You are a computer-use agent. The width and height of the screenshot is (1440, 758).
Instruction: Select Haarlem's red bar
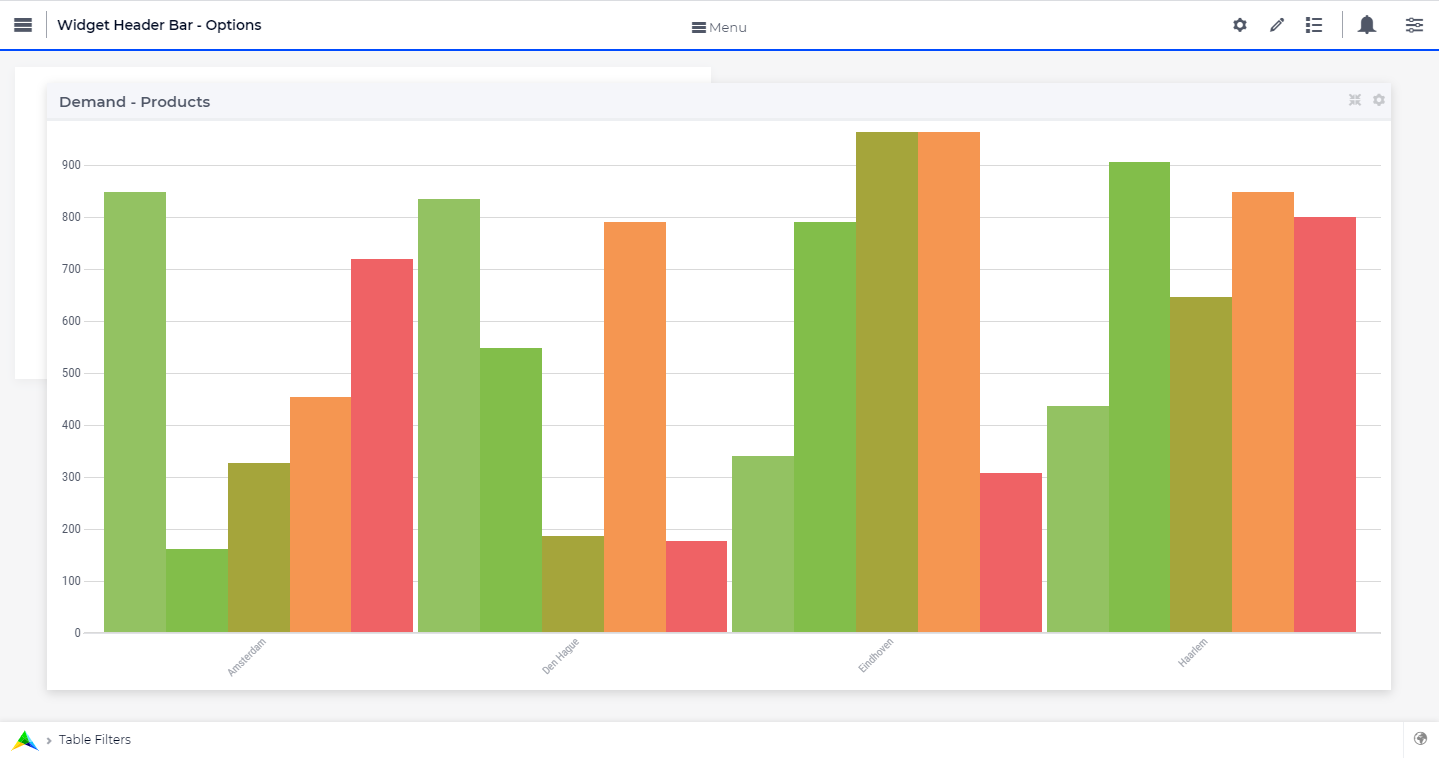(1325, 424)
